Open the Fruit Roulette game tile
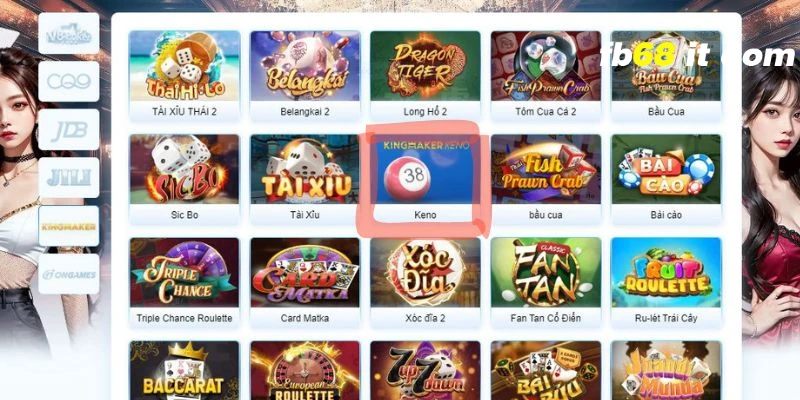800x400 pixels. click(666, 282)
